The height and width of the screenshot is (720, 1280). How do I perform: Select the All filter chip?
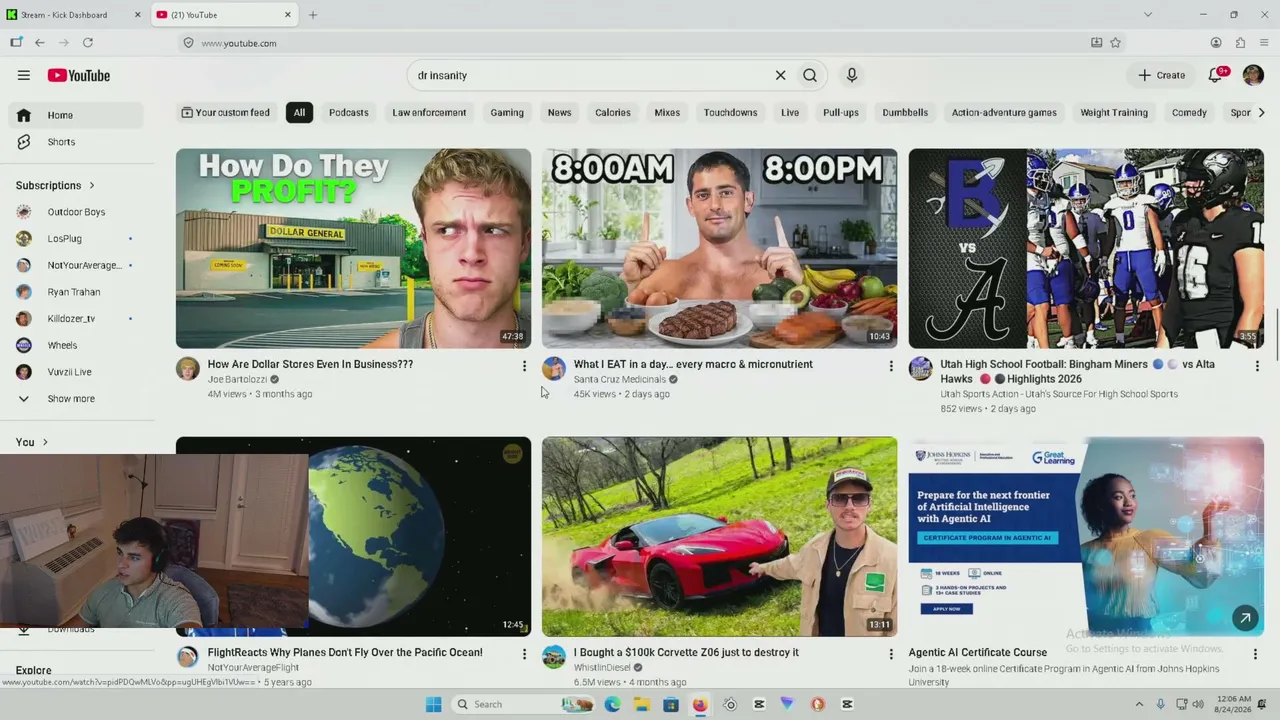click(299, 113)
